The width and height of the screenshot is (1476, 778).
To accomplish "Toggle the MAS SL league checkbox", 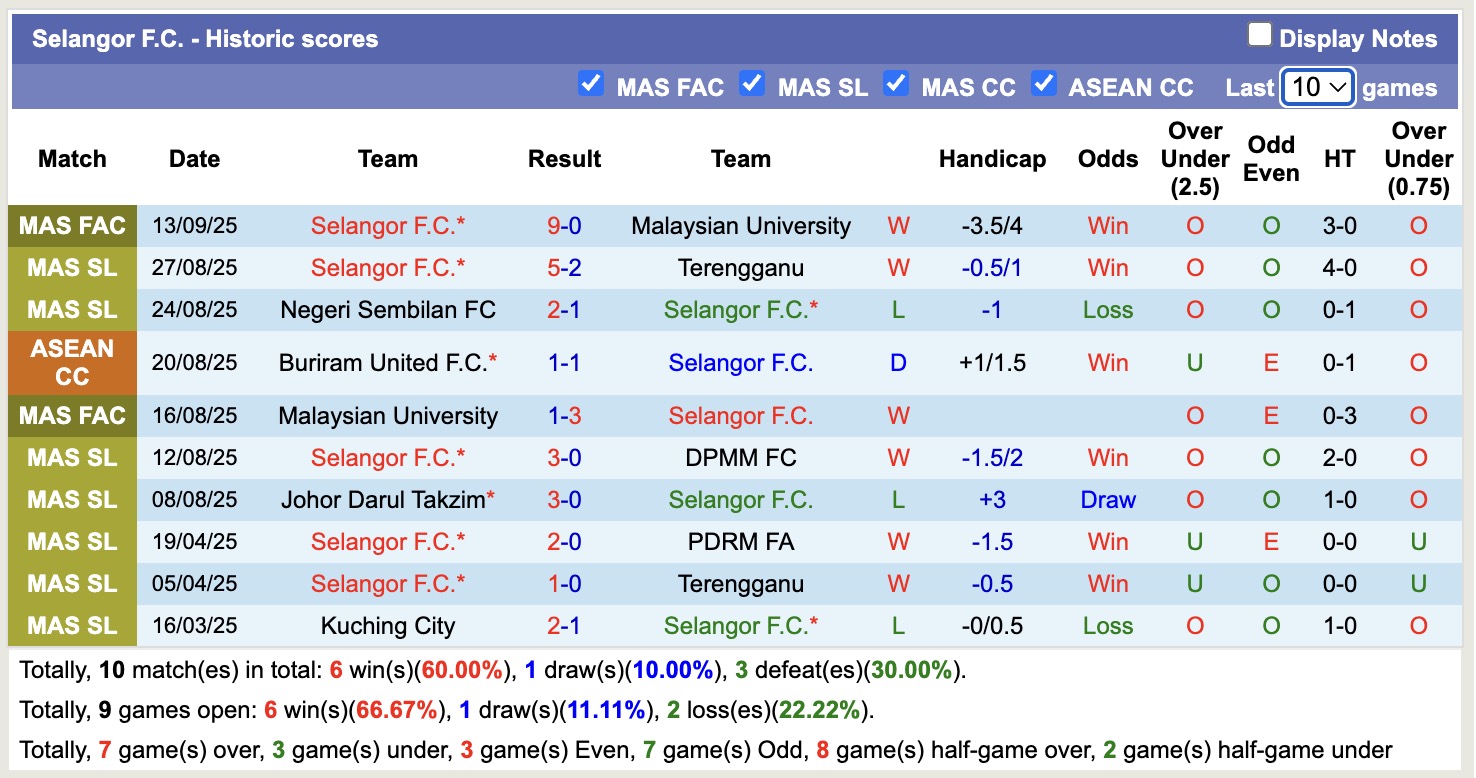I will point(752,83).
